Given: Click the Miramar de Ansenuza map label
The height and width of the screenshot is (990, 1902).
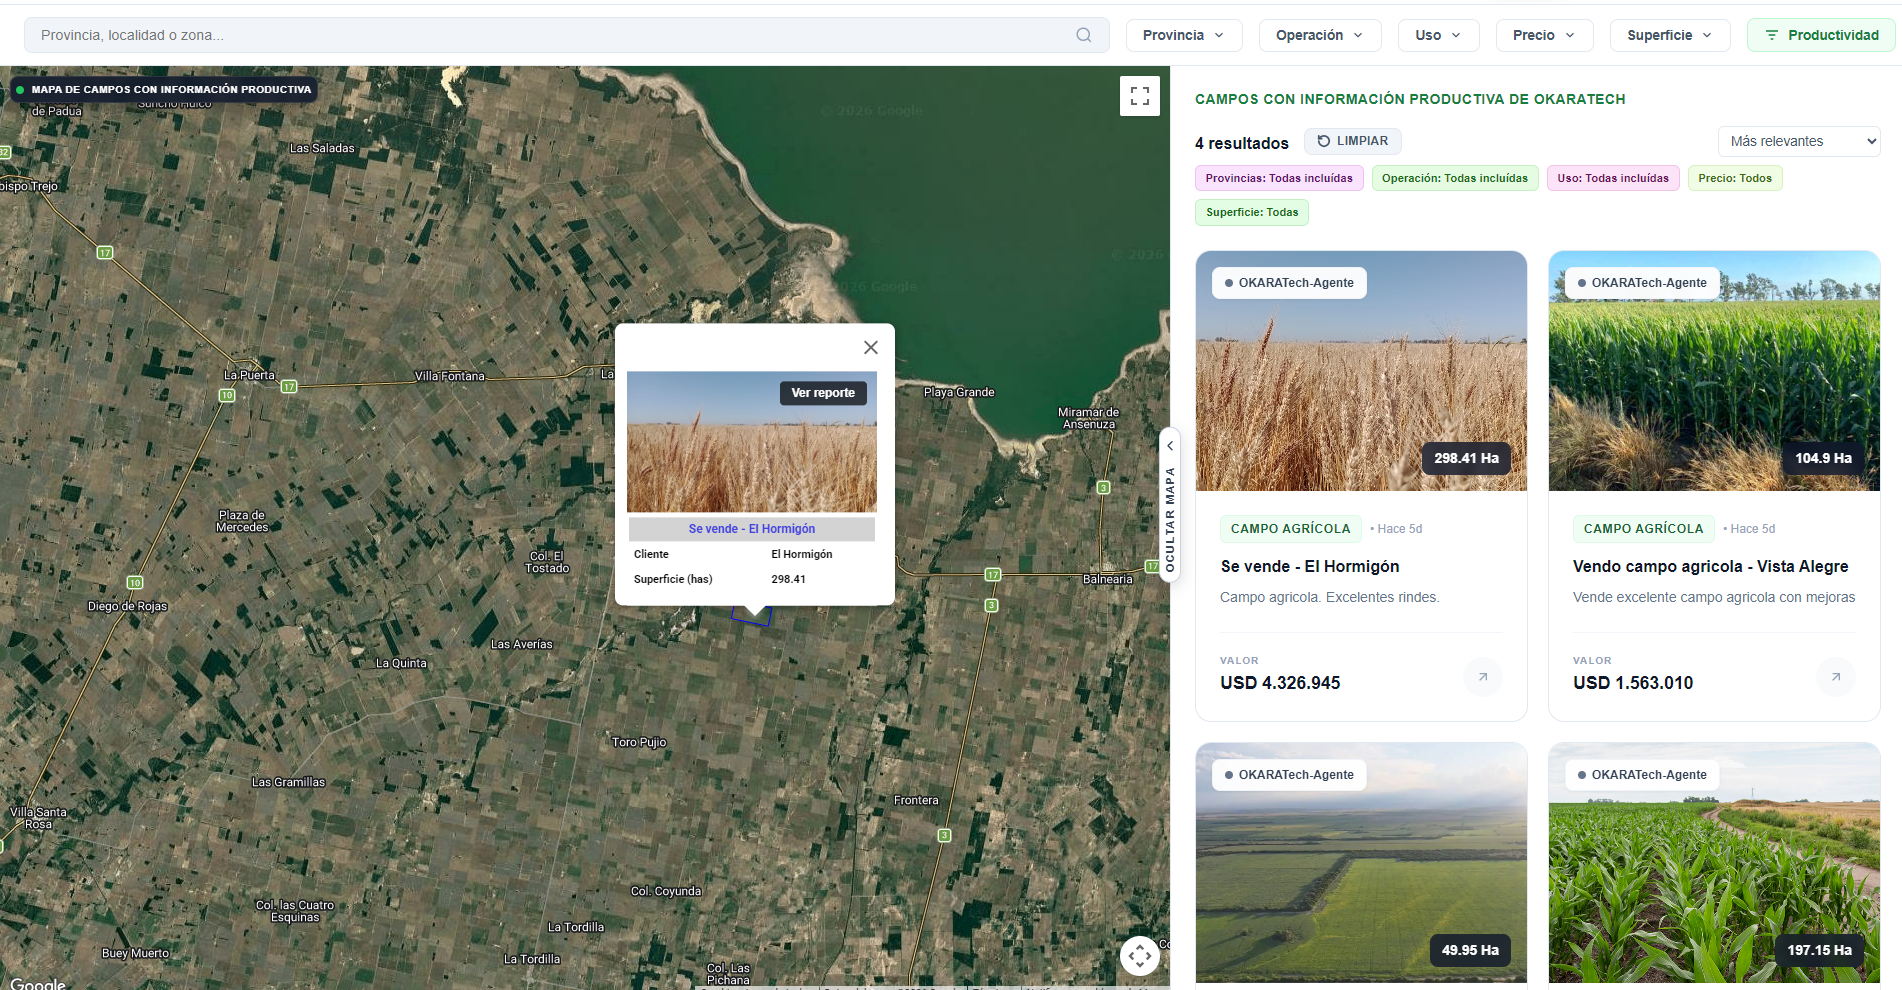Looking at the screenshot, I should [x=1089, y=418].
